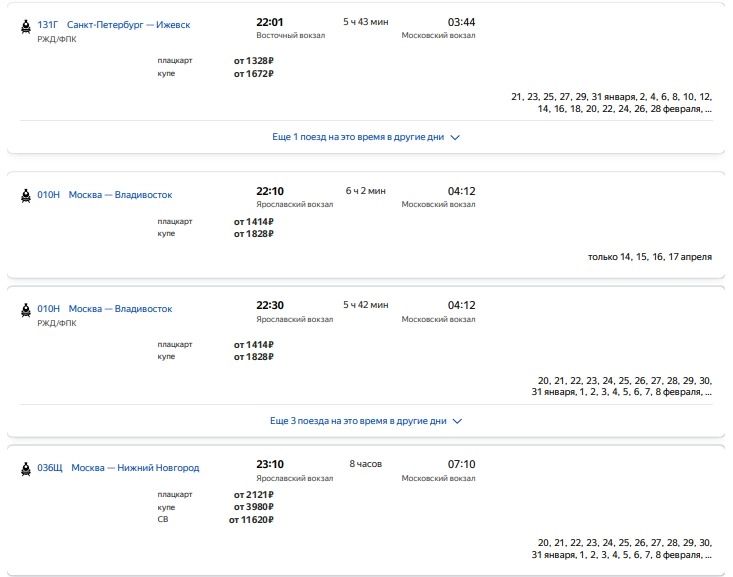The width and height of the screenshot is (733, 577).
Task: Open the Москва — Нижний Новгород route
Action: [135, 468]
